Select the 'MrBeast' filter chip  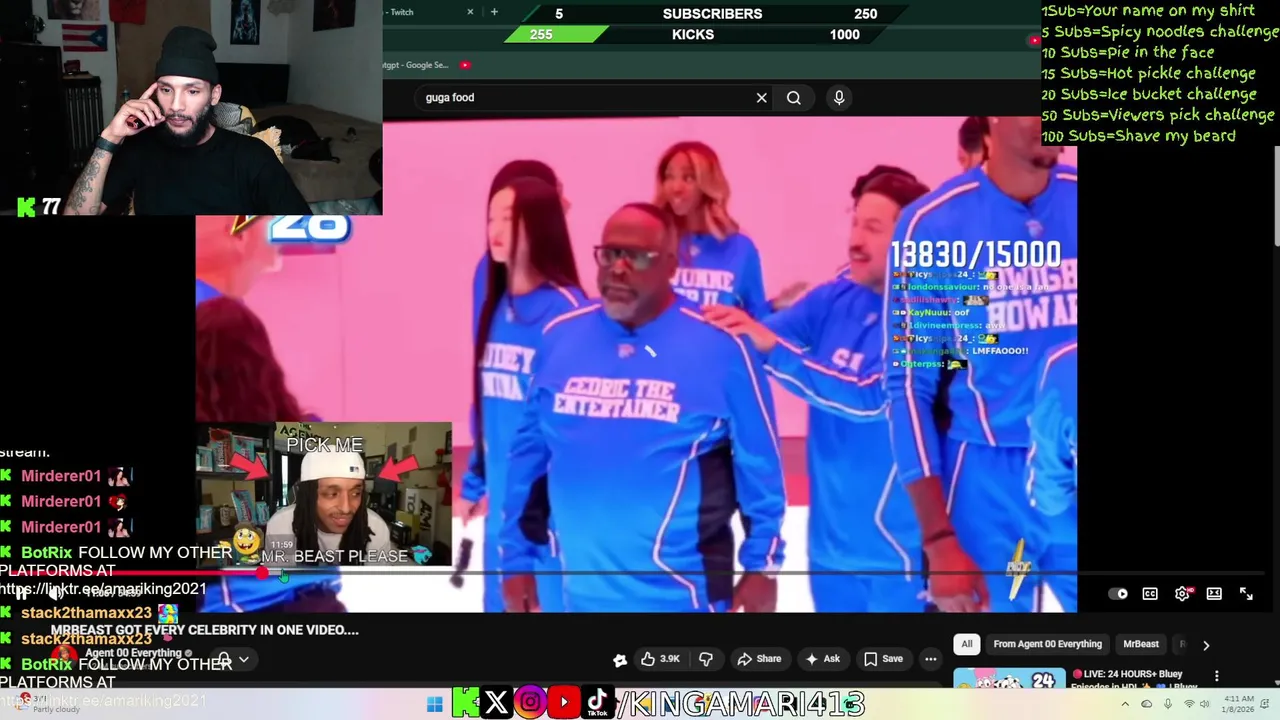(1141, 645)
